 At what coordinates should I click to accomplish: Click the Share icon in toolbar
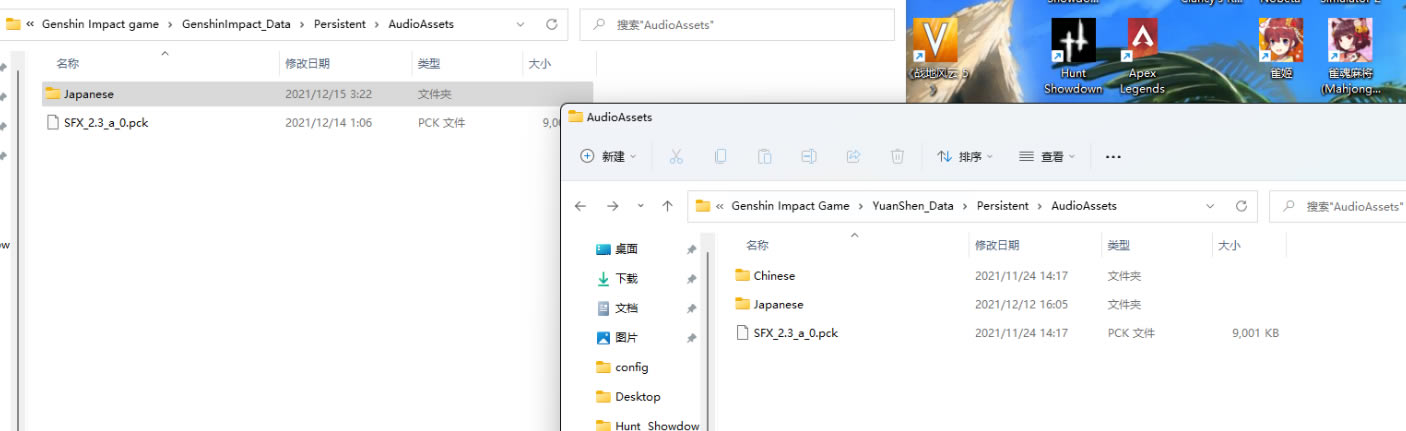coord(853,157)
